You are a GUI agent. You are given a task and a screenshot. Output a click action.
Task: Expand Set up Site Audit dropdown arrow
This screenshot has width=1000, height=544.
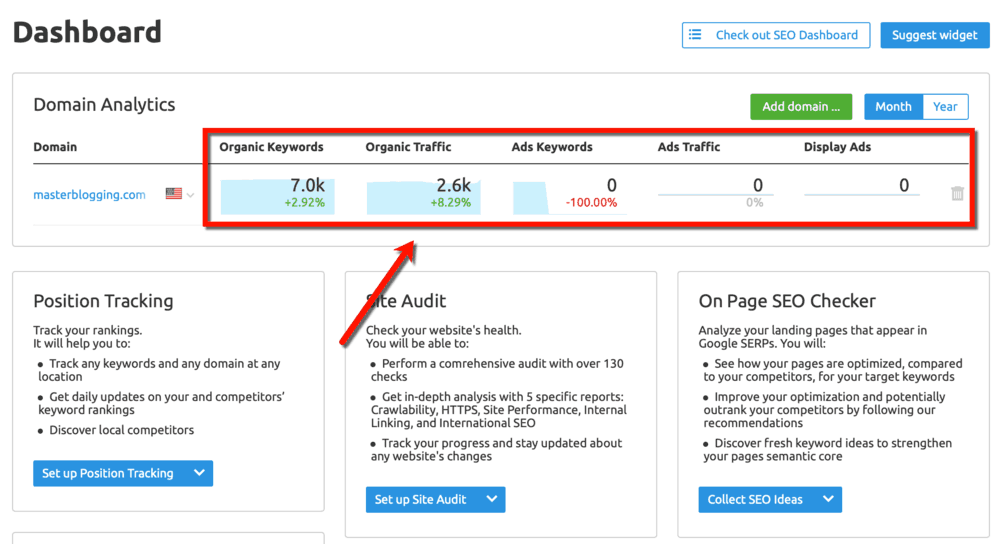(491, 499)
